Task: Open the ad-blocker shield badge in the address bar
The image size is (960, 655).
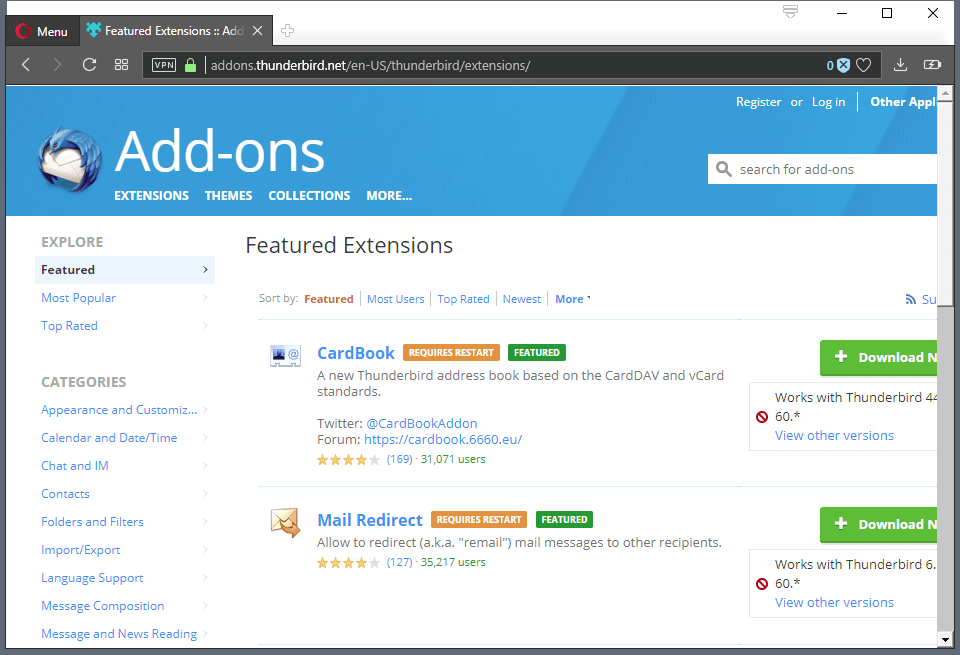Action: (x=841, y=65)
